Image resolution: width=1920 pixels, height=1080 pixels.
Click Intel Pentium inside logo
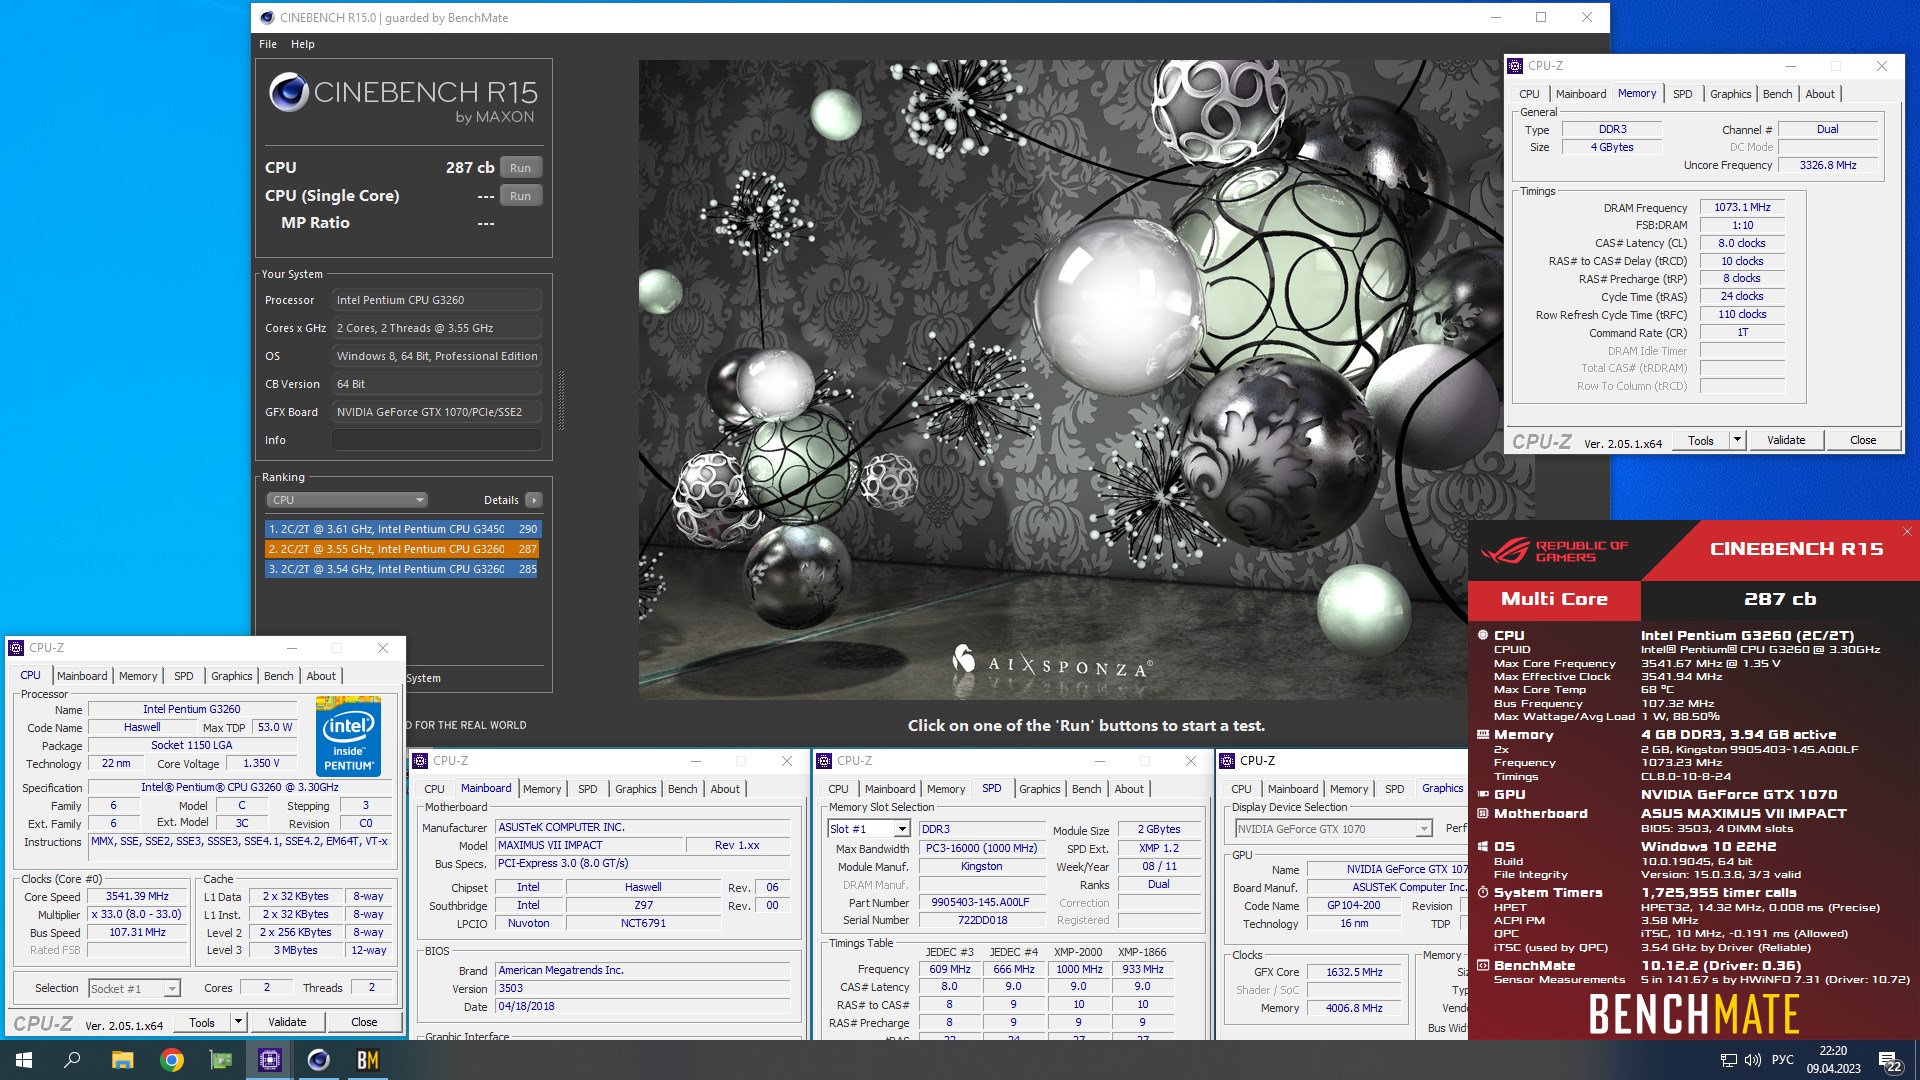[x=348, y=737]
